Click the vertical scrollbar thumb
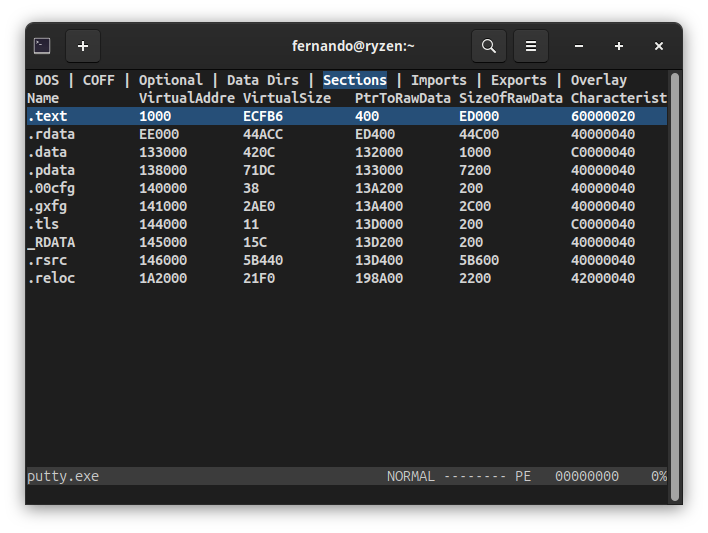708x533 pixels. pyautogui.click(x=675, y=286)
